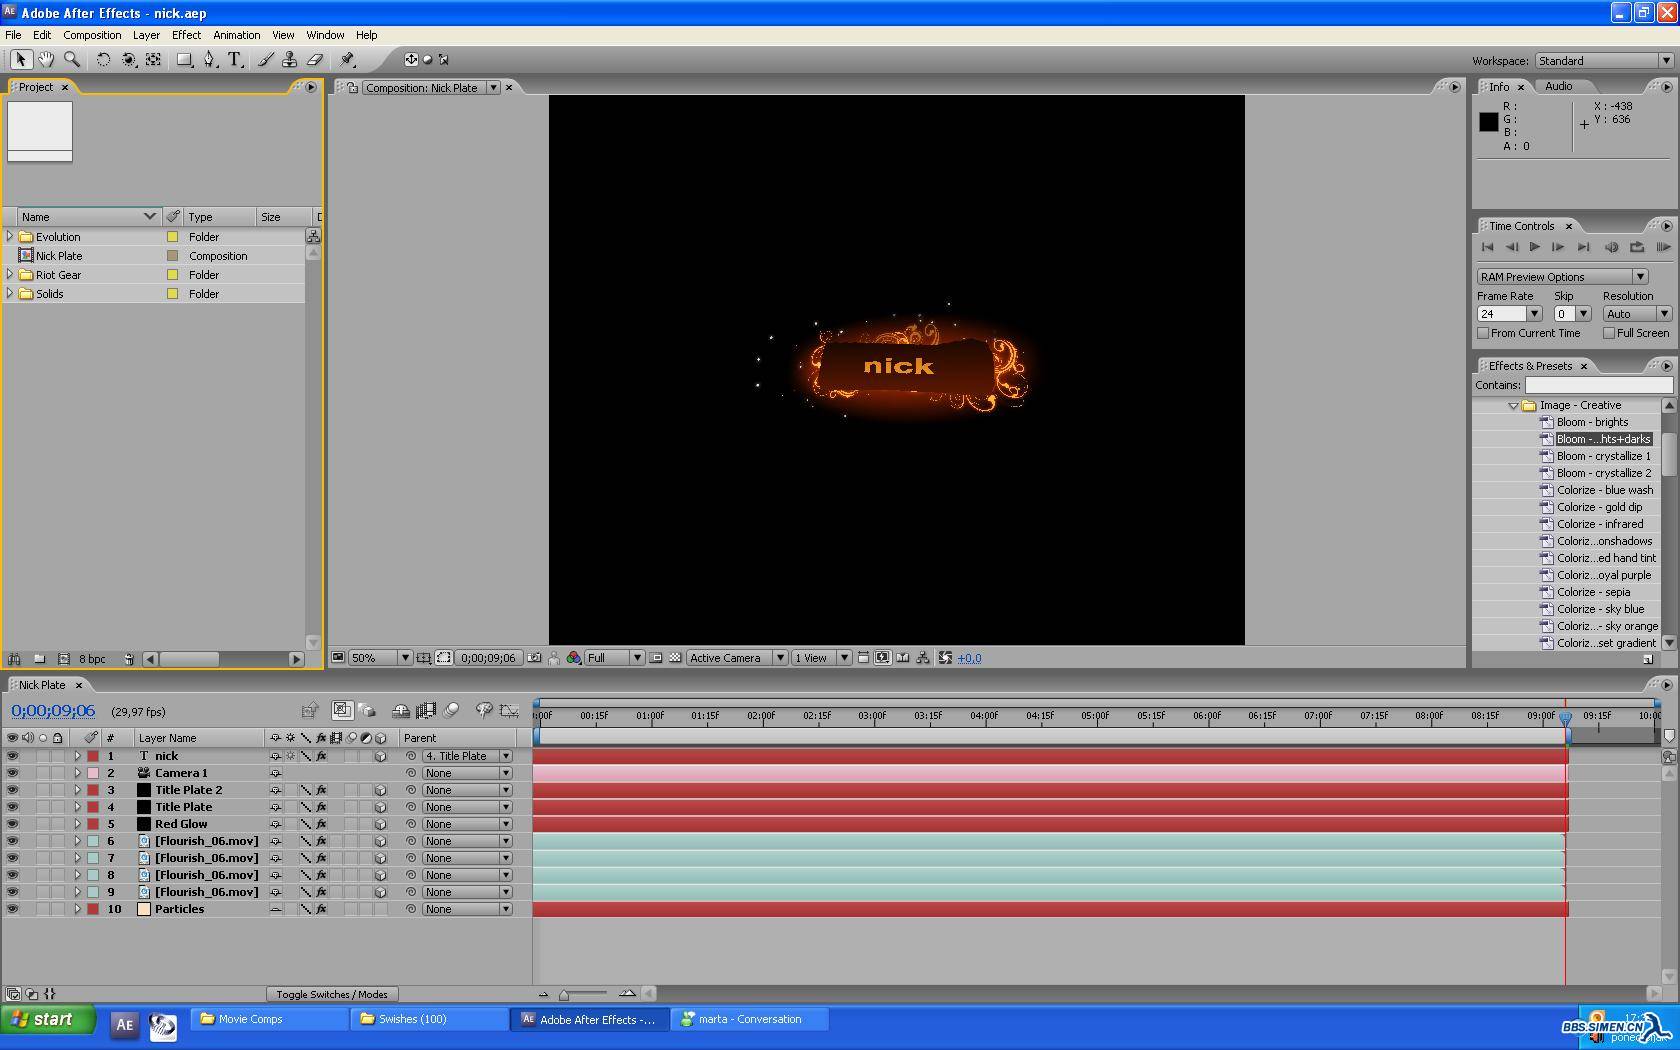
Task: Click the Reset Exposure icon
Action: (x=945, y=658)
